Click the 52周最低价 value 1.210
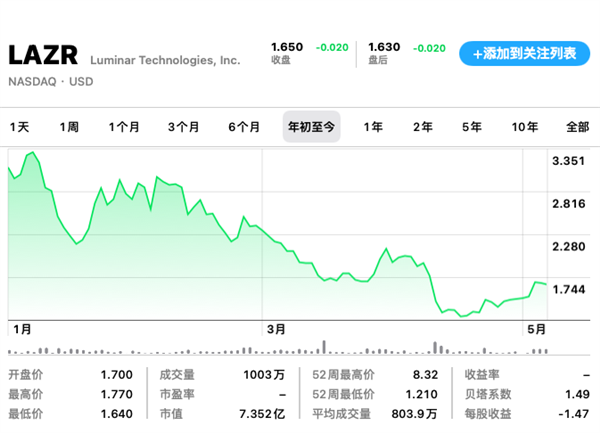This screenshot has width=600, height=433. [x=422, y=394]
